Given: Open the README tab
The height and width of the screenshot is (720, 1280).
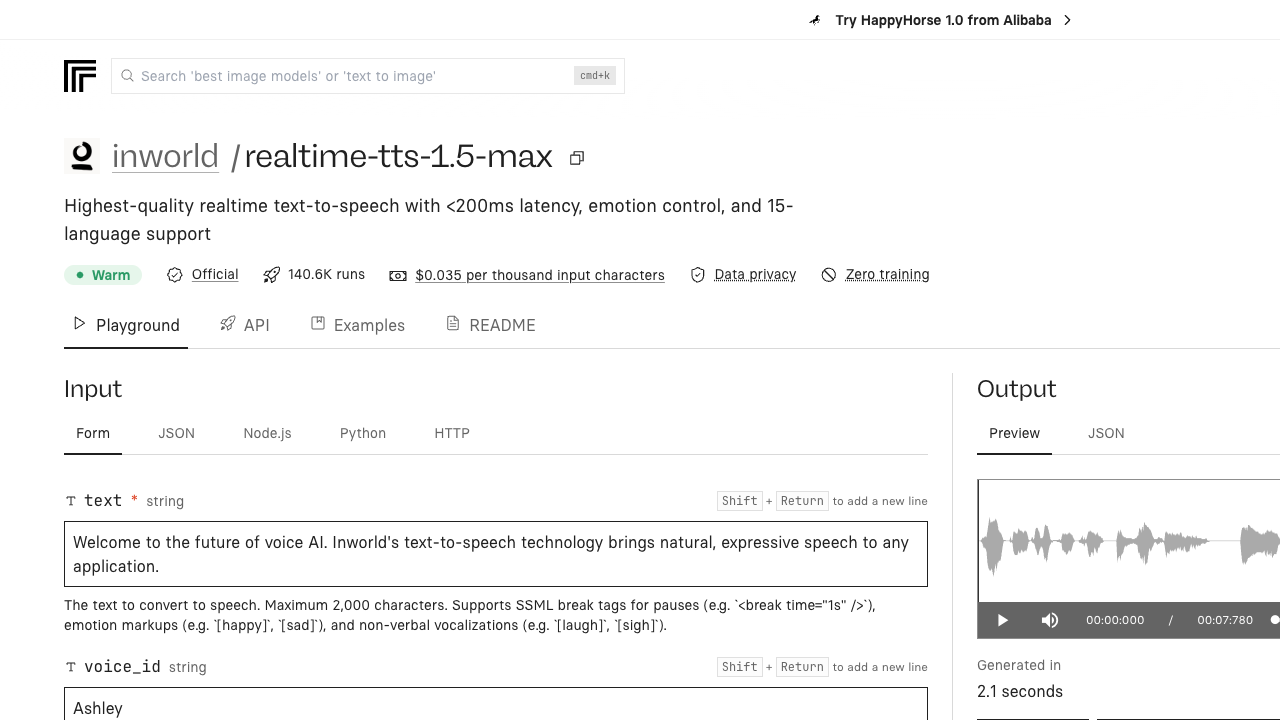Looking at the screenshot, I should [491, 325].
